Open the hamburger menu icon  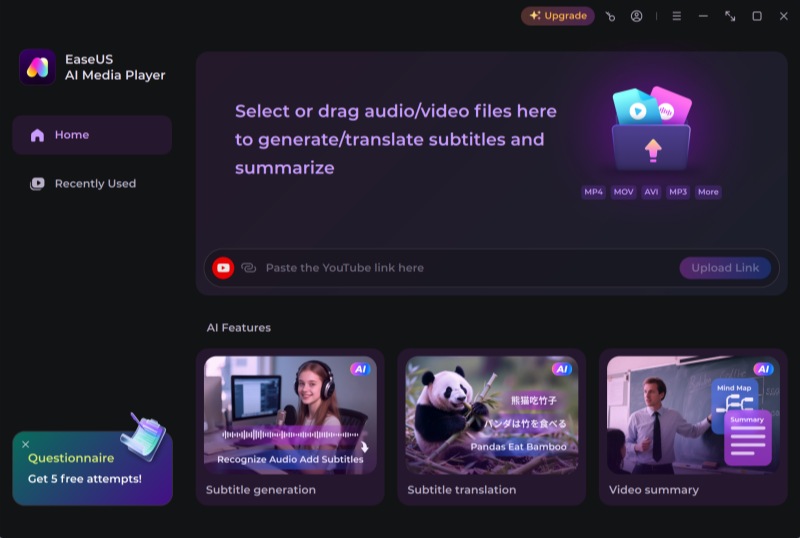tap(677, 16)
